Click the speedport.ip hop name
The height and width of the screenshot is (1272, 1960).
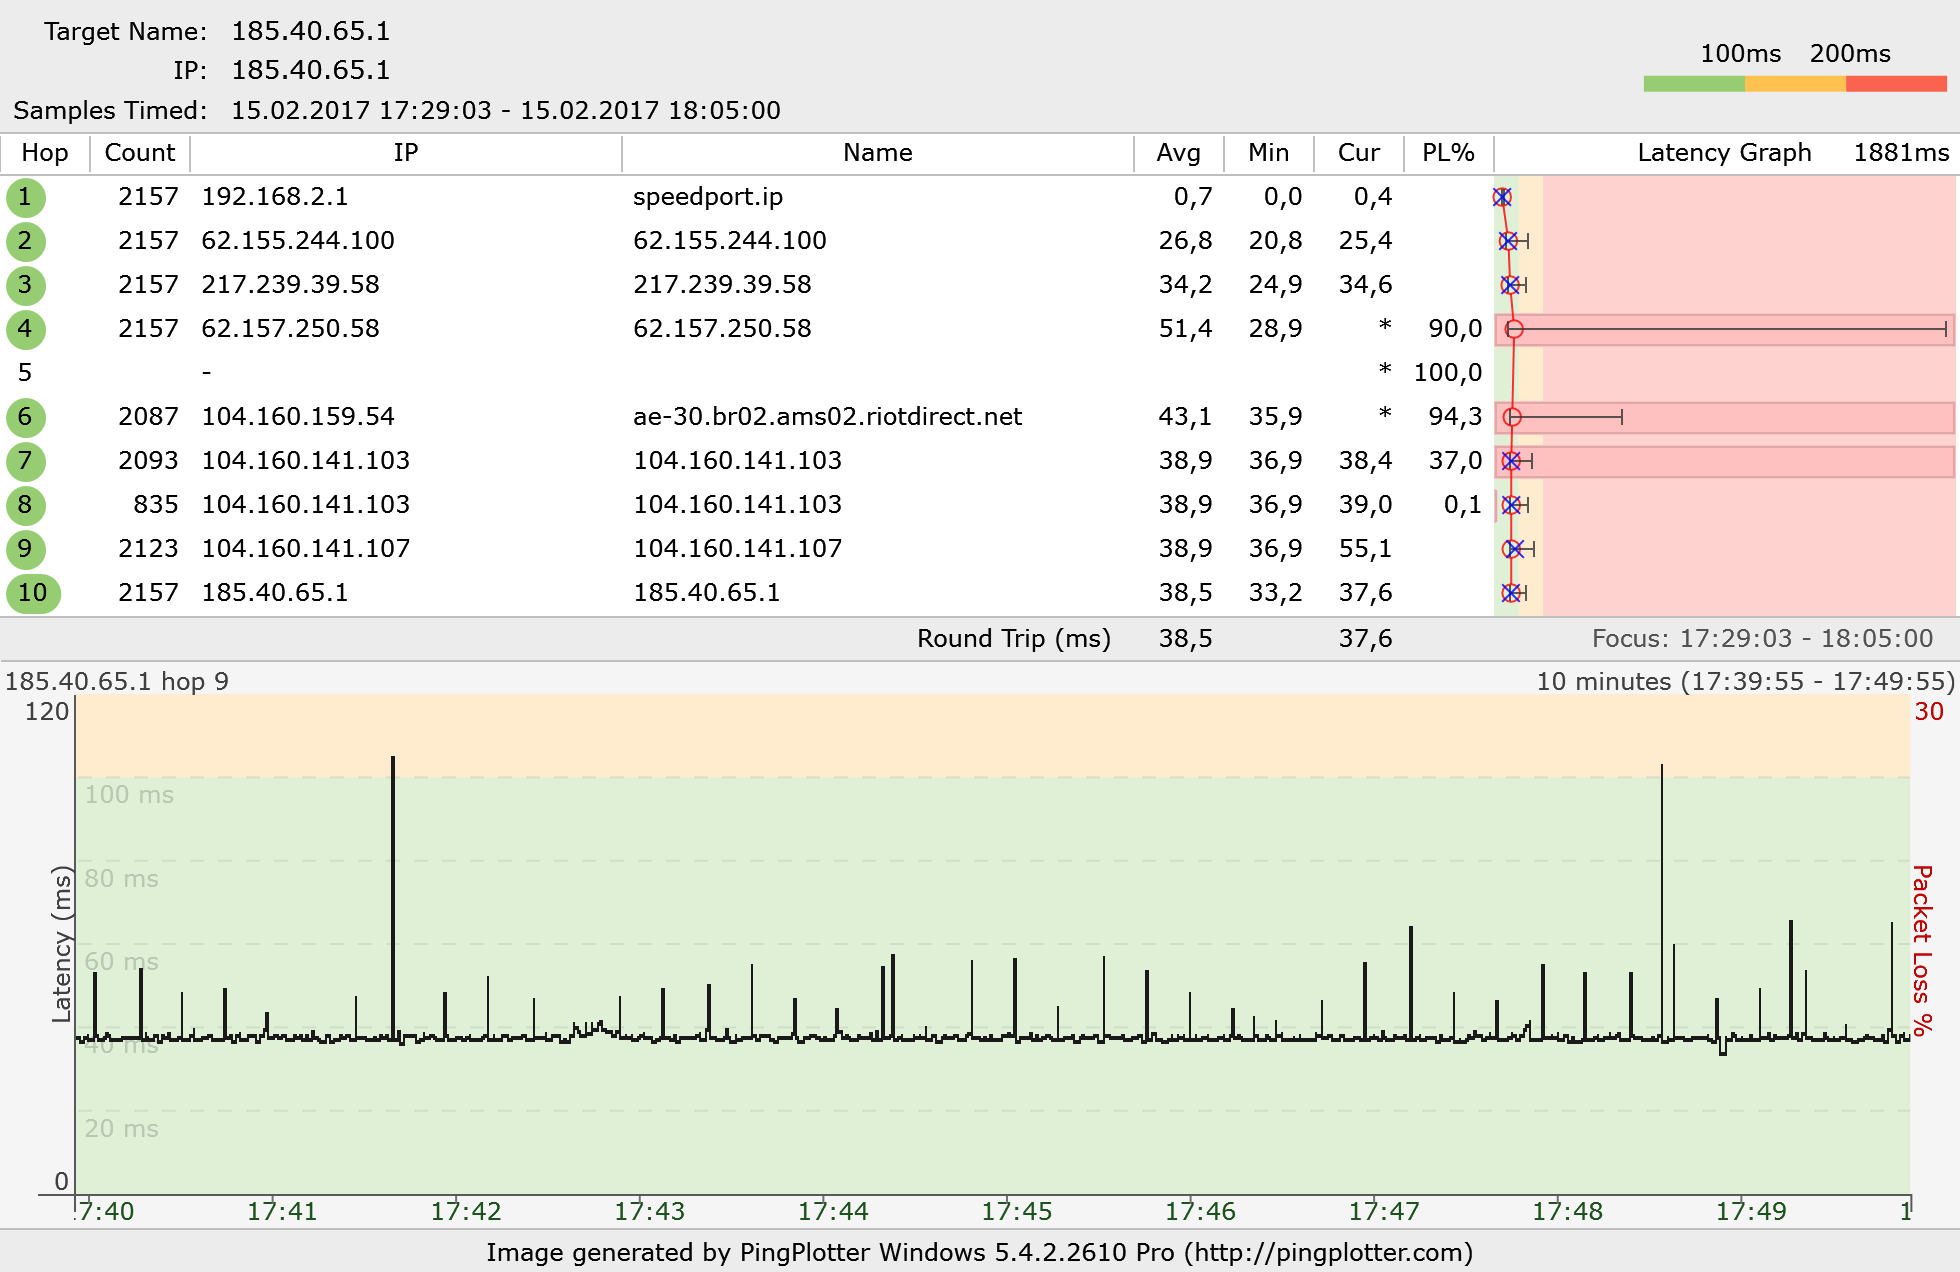[708, 197]
